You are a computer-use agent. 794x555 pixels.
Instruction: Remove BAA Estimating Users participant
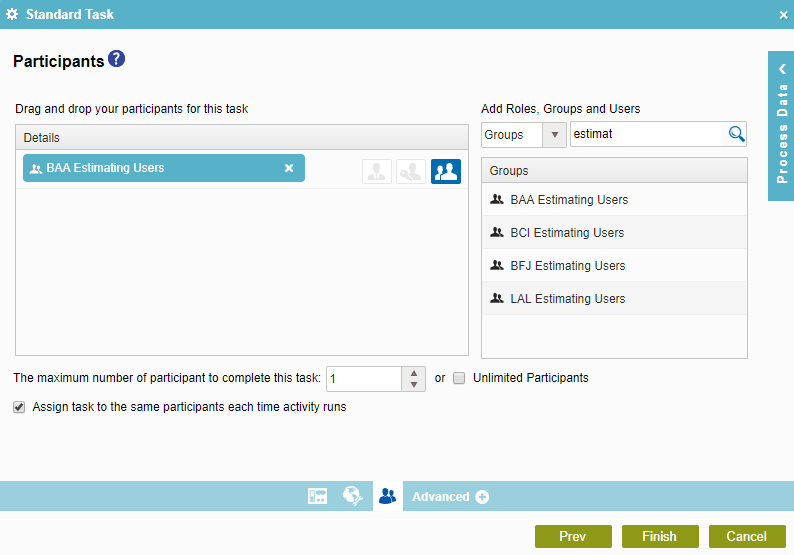(x=289, y=169)
